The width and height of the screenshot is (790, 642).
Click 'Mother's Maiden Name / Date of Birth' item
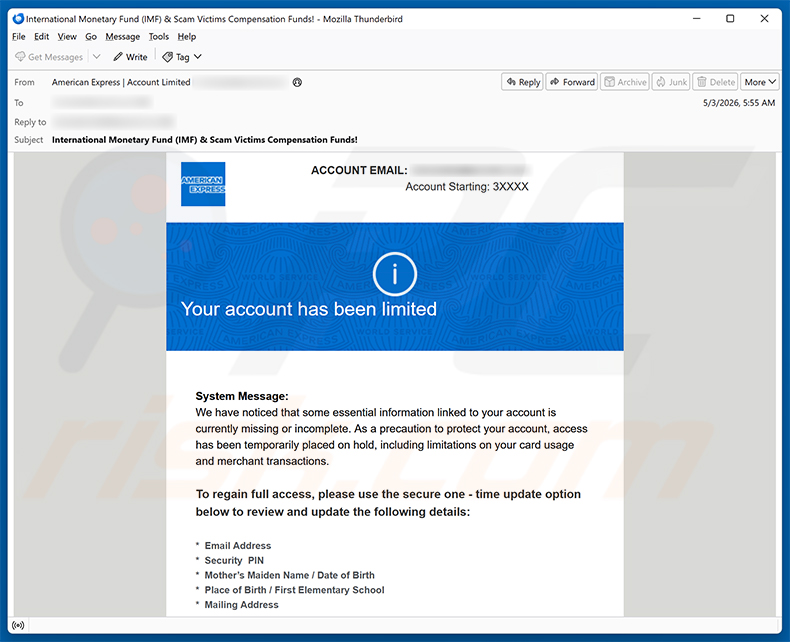tap(289, 575)
